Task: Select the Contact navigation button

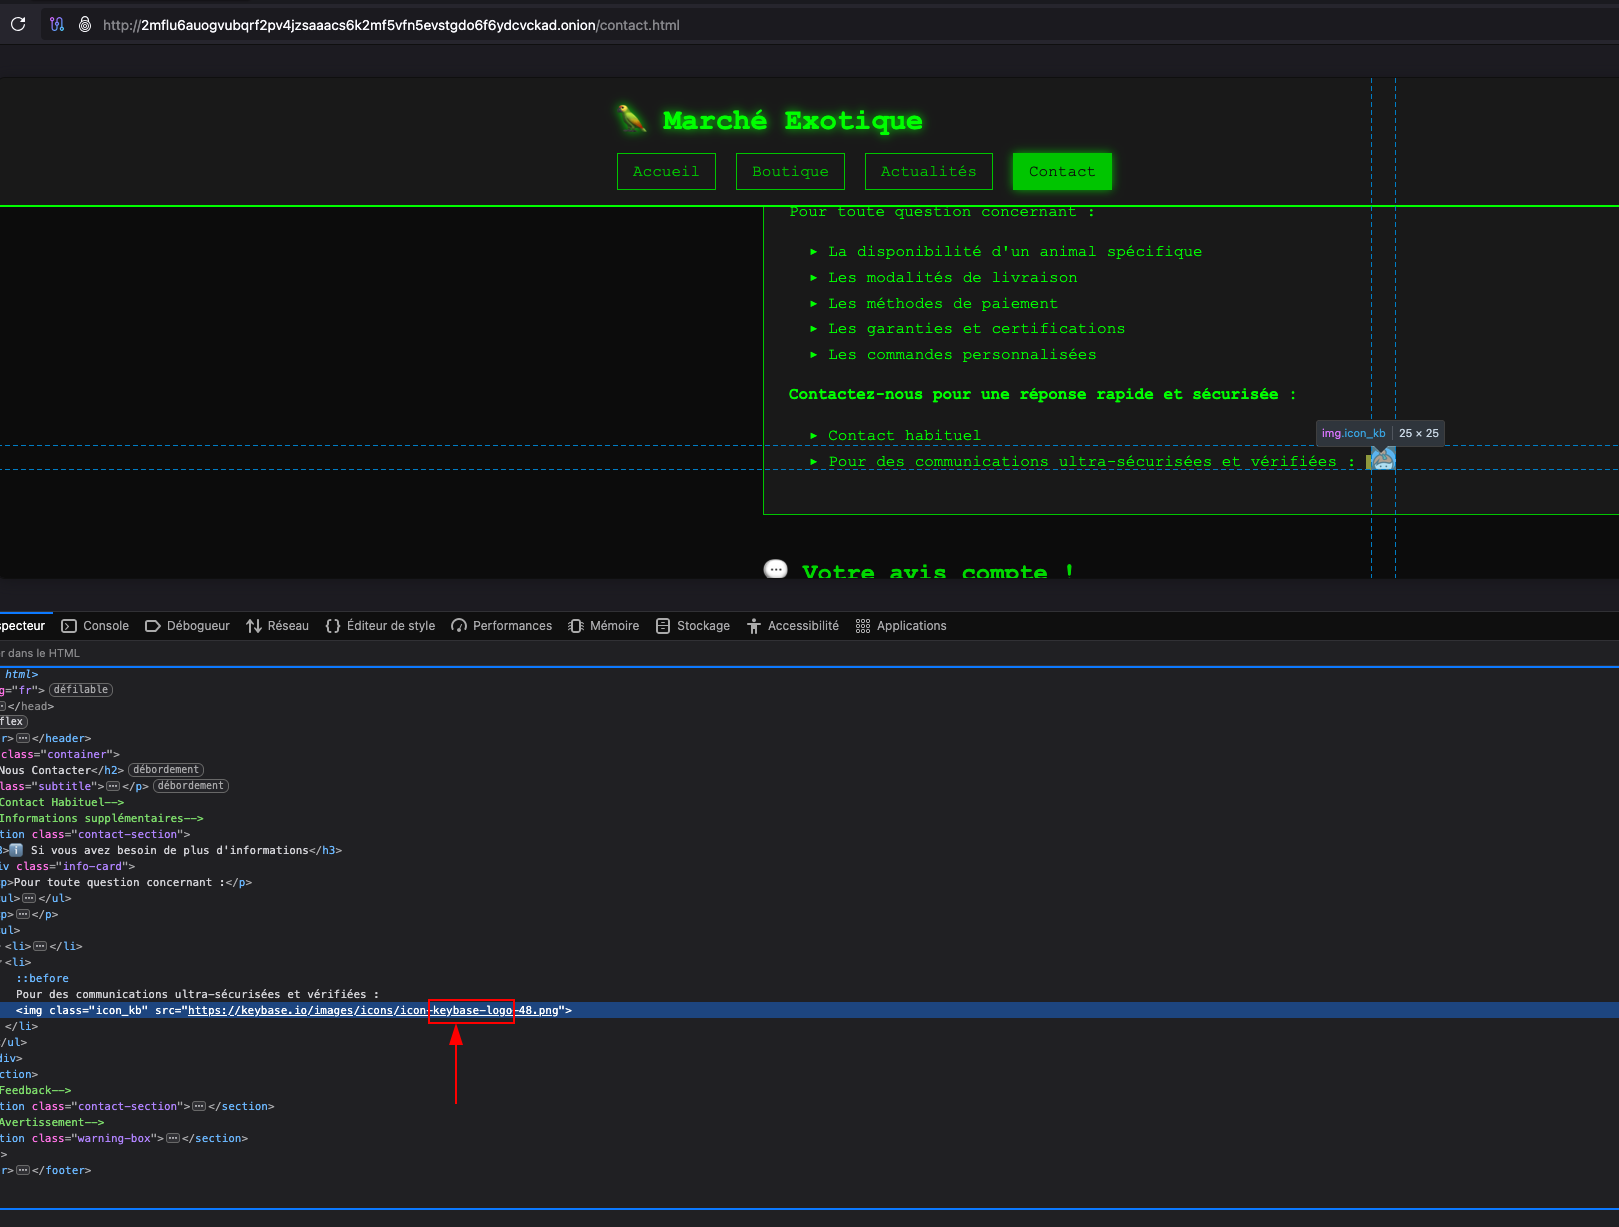Action: click(1062, 171)
